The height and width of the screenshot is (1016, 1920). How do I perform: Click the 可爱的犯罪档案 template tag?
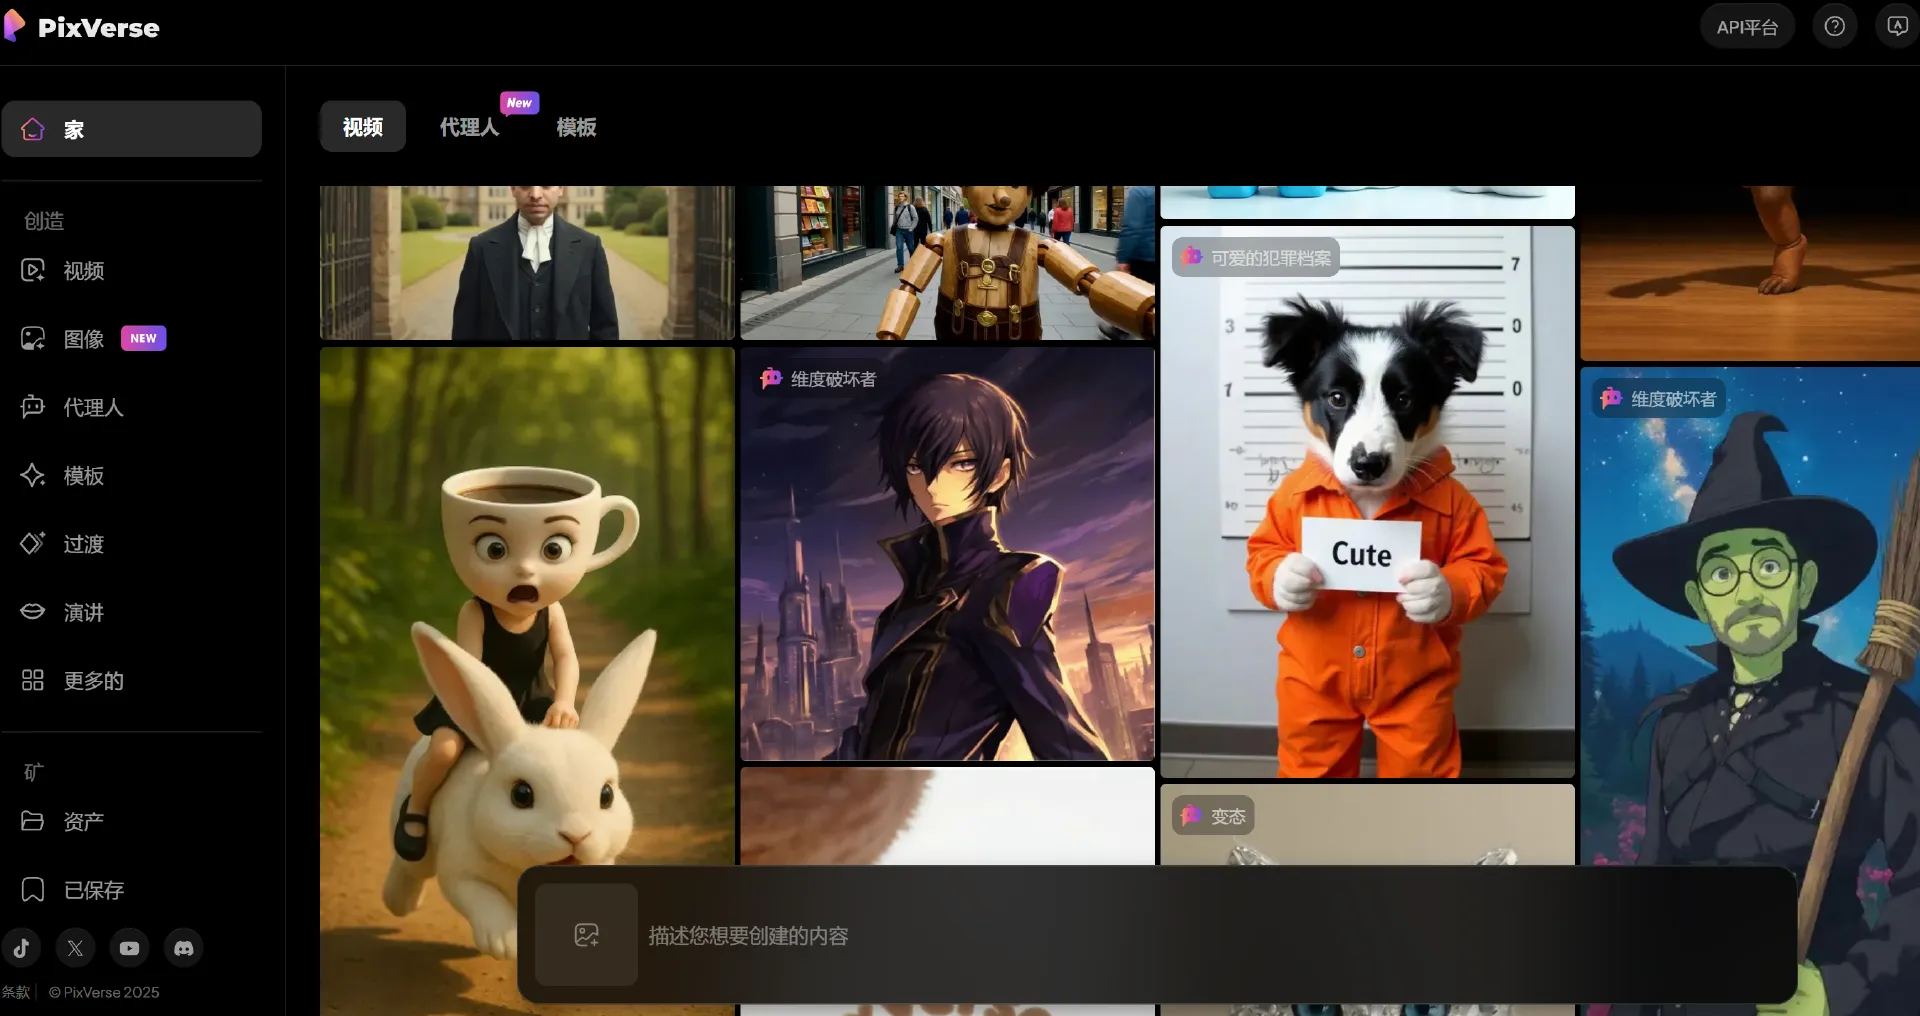point(1256,258)
